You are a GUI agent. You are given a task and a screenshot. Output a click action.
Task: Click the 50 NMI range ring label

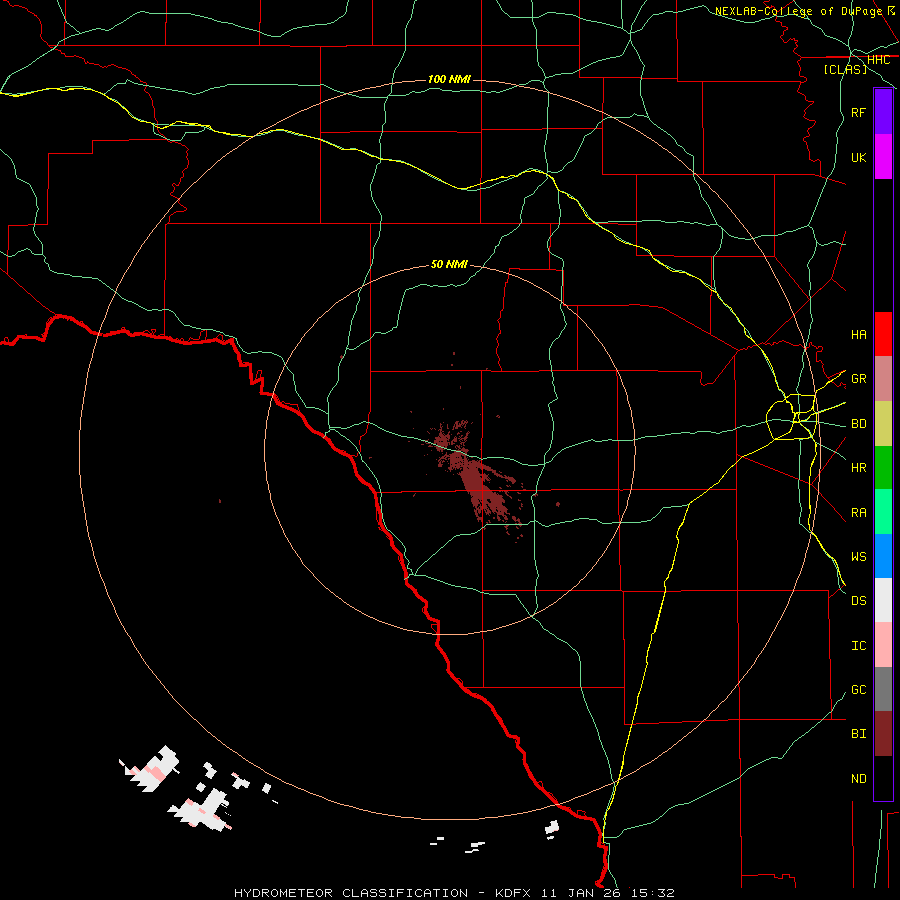click(x=449, y=264)
